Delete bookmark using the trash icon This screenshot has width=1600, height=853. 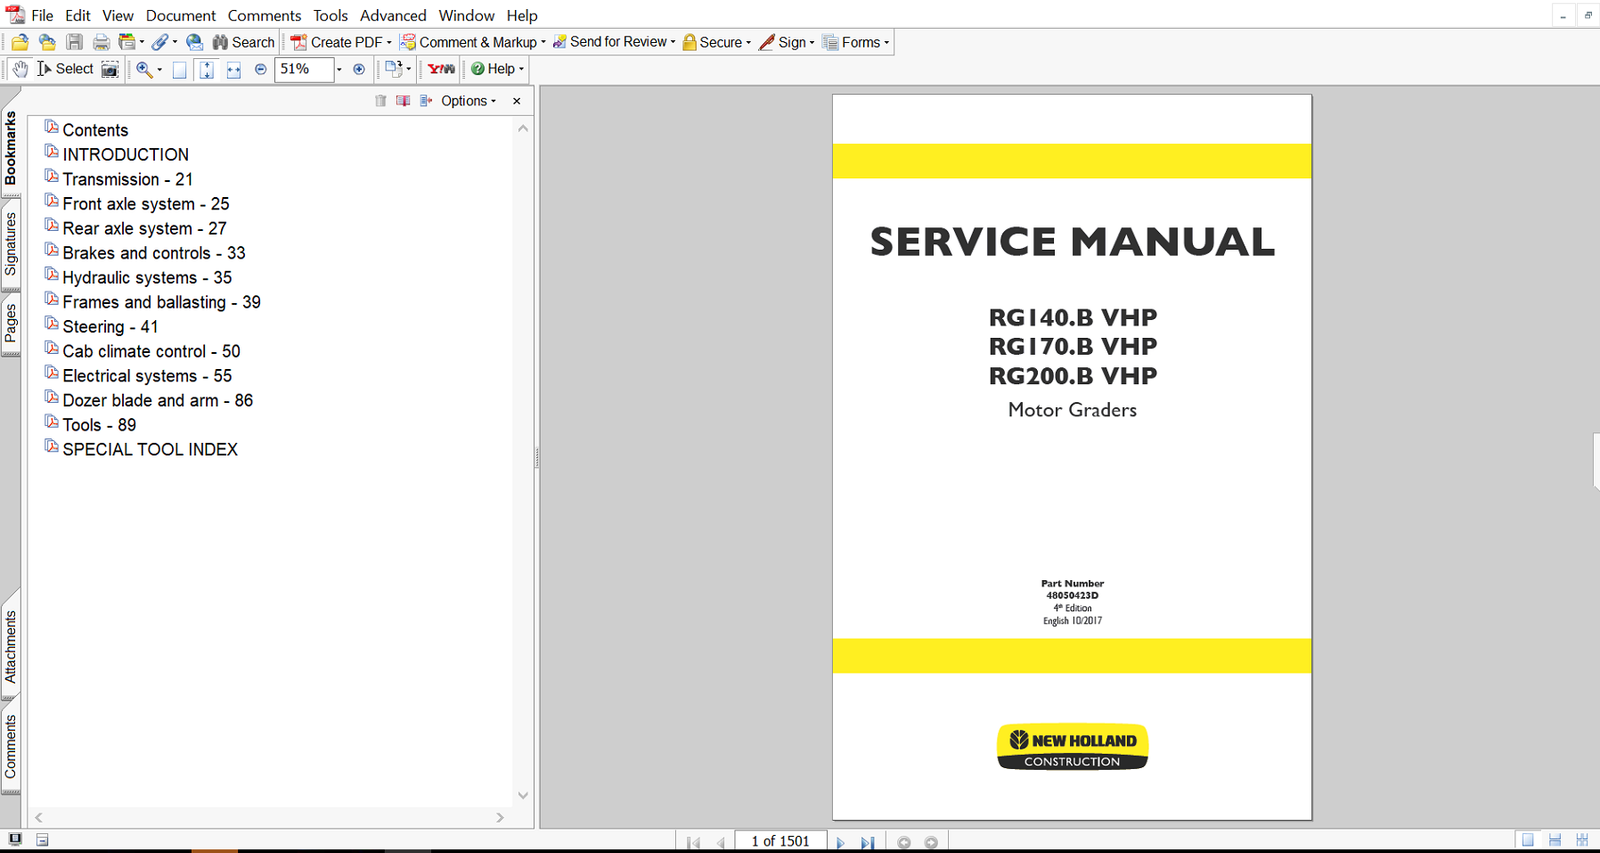tap(380, 101)
